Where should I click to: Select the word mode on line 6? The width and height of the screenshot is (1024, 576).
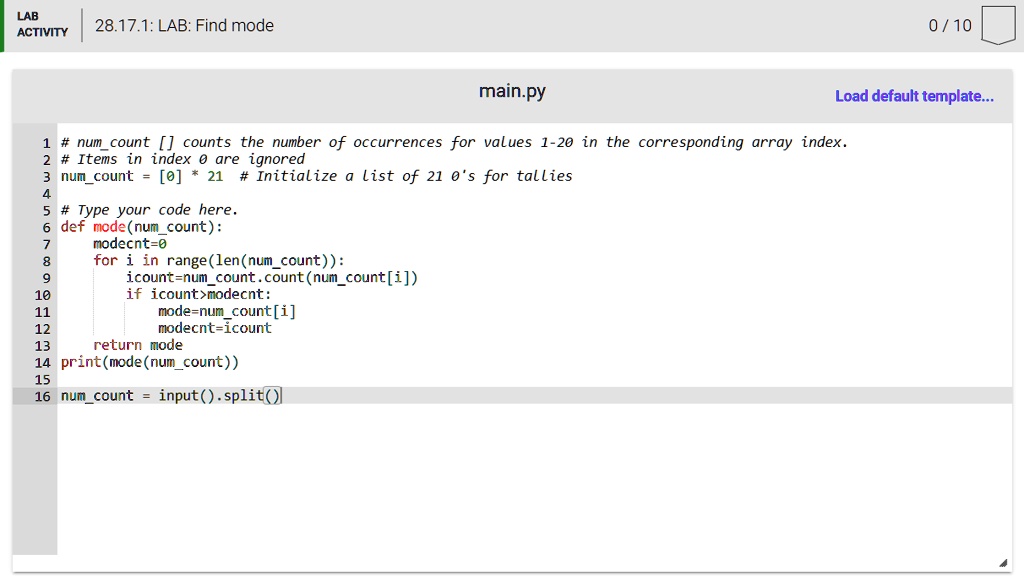click(108, 226)
